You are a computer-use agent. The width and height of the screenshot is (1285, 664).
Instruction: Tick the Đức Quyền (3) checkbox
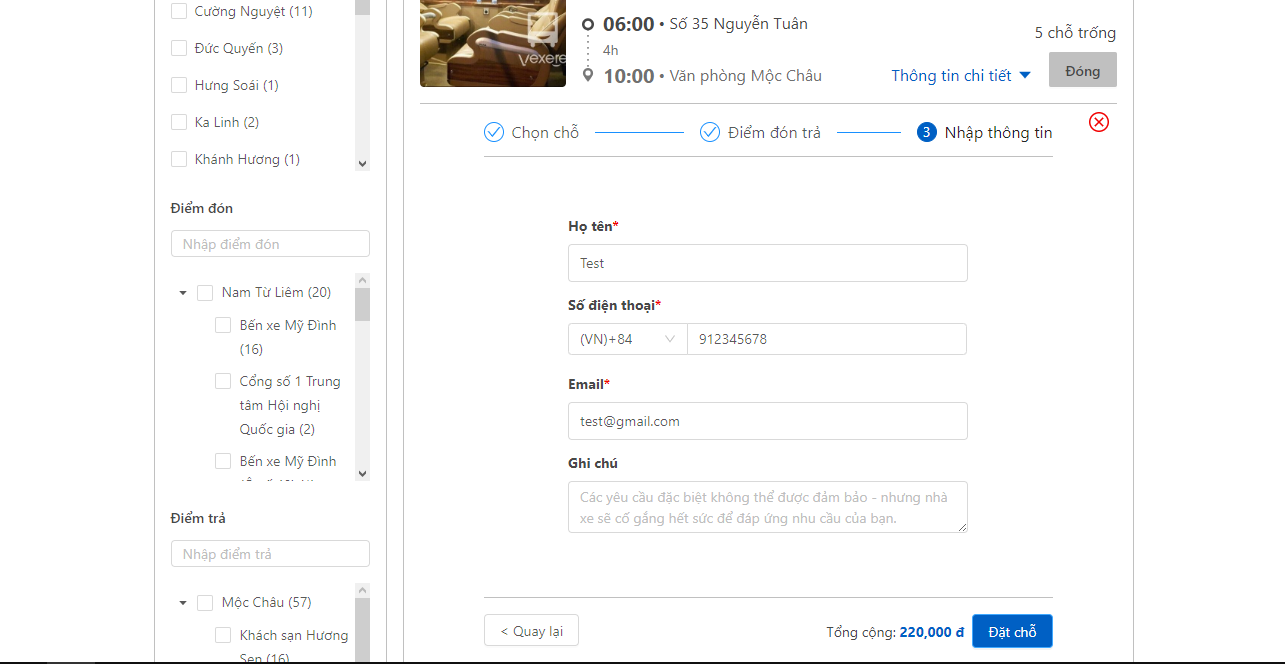tap(179, 48)
